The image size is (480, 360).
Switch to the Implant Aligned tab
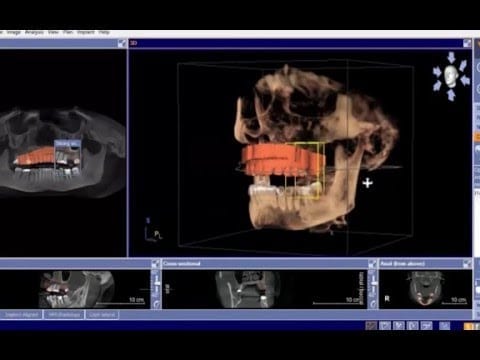[x=21, y=315]
